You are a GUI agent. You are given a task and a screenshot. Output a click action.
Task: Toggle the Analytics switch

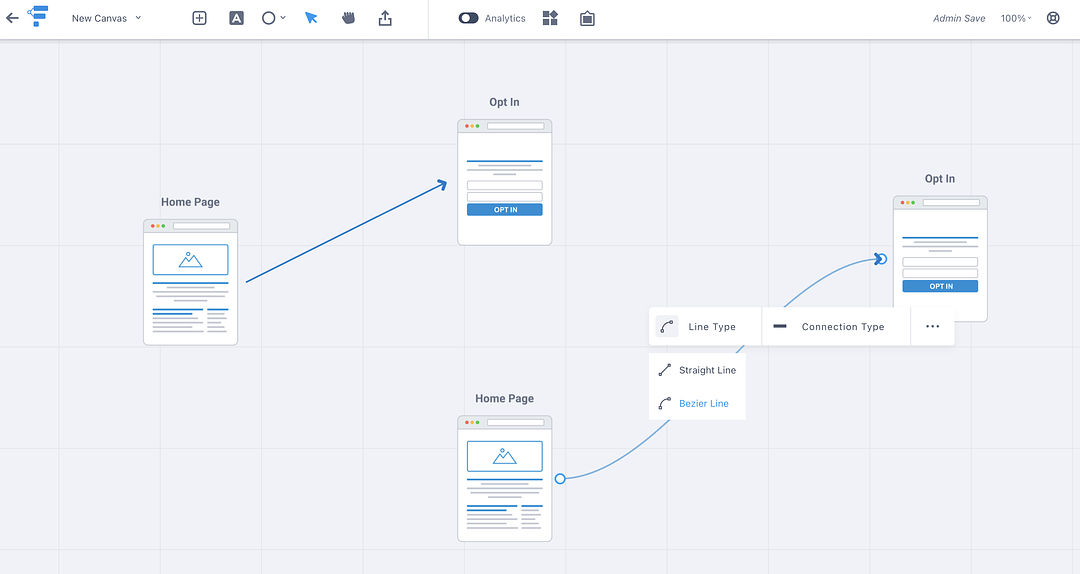(x=468, y=18)
